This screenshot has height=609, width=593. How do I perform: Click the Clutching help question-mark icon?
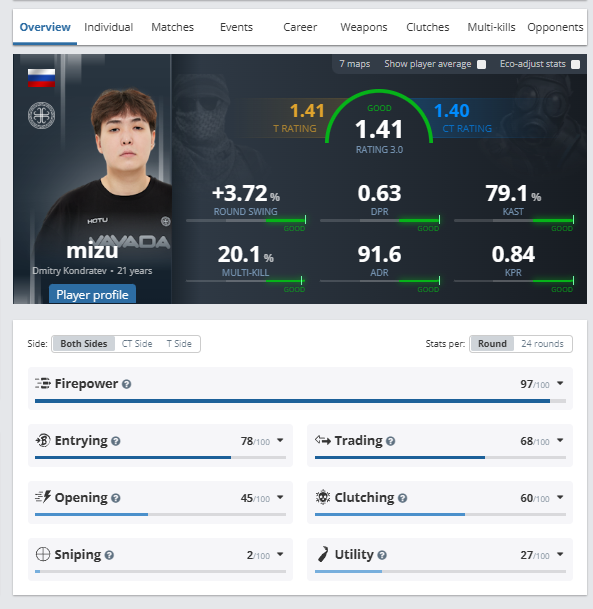[402, 498]
